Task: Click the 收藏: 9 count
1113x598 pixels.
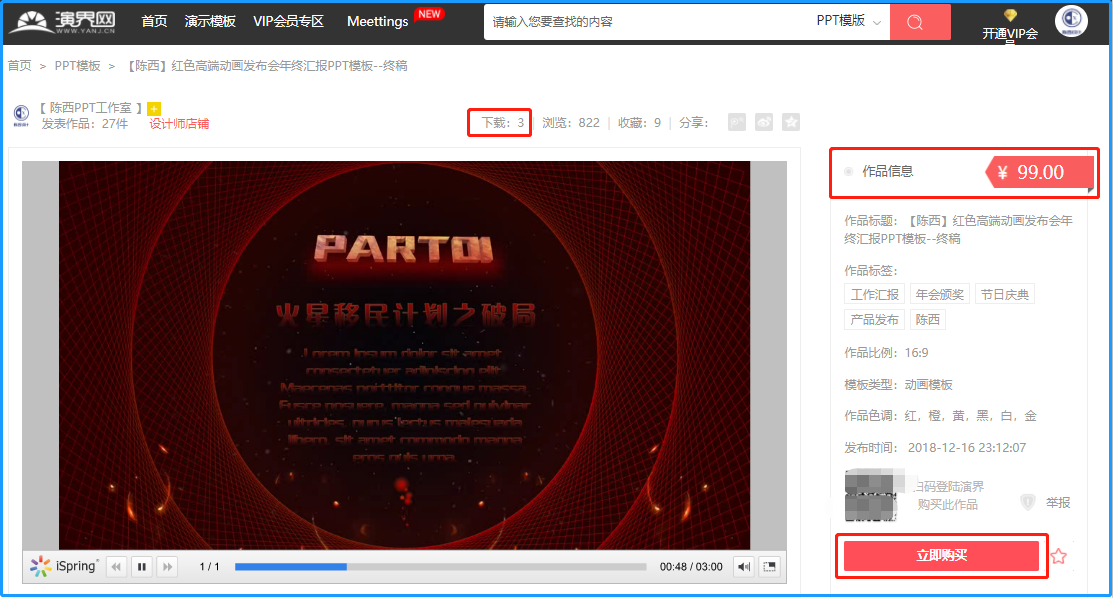Action: click(639, 123)
